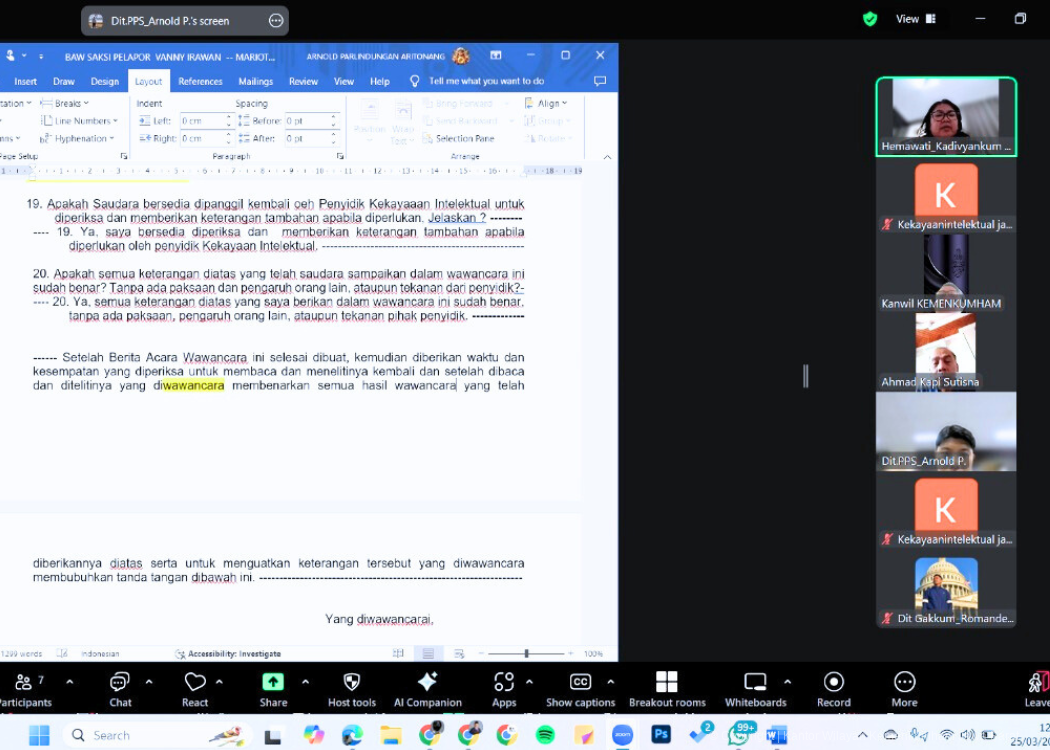Image resolution: width=1050 pixels, height=750 pixels.
Task: Open Page Setup dialog launcher
Action: [x=124, y=156]
